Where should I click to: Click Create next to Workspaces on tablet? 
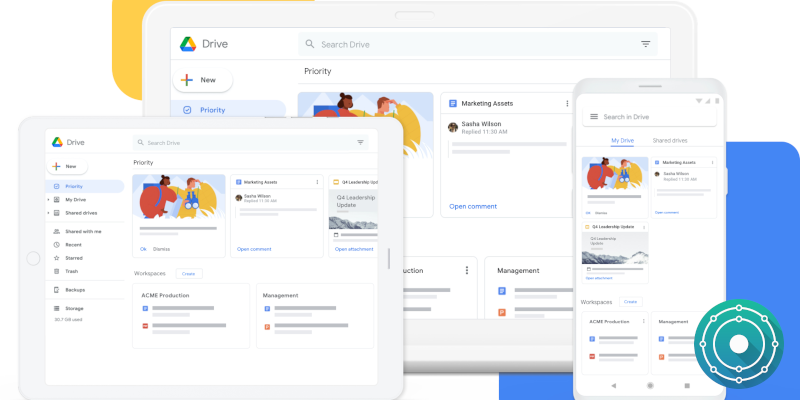pos(189,273)
